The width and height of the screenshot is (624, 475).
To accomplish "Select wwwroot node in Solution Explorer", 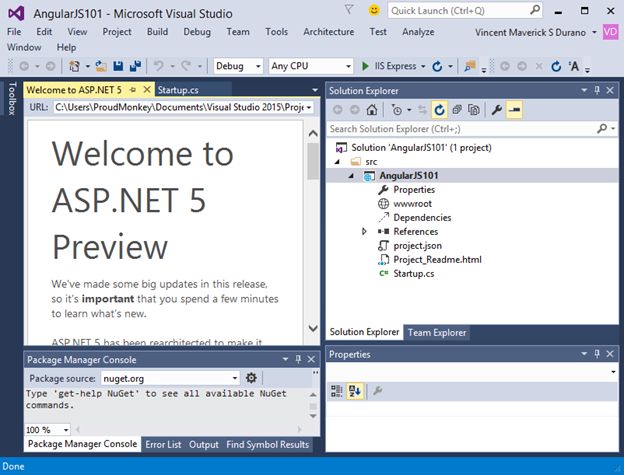I will click(412, 204).
